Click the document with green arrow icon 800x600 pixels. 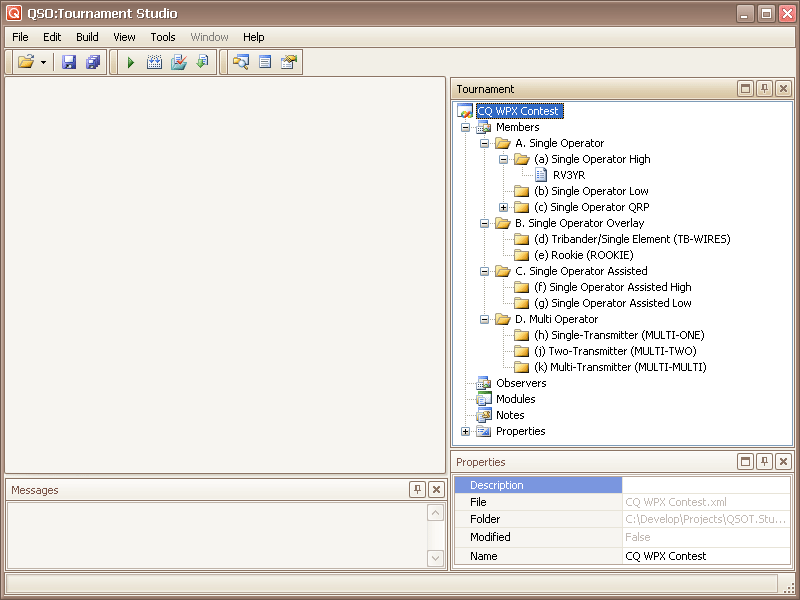click(x=202, y=62)
